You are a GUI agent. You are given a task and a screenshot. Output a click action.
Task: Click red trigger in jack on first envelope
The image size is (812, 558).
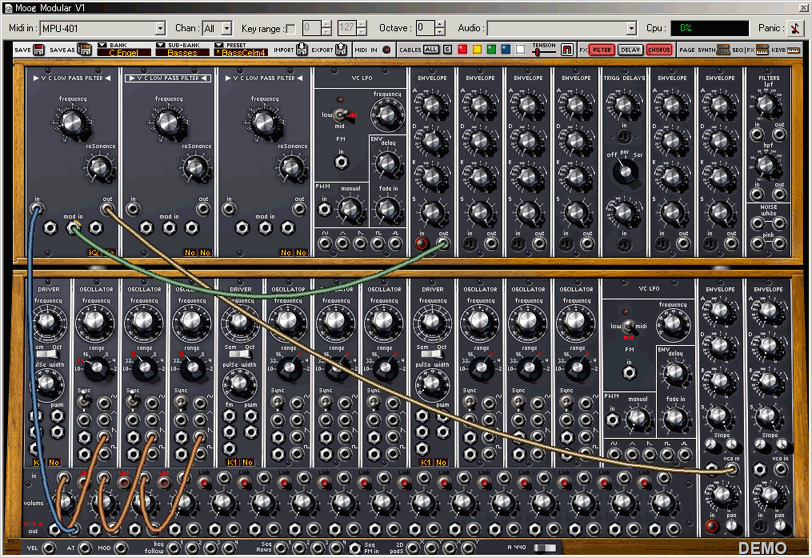click(x=422, y=243)
